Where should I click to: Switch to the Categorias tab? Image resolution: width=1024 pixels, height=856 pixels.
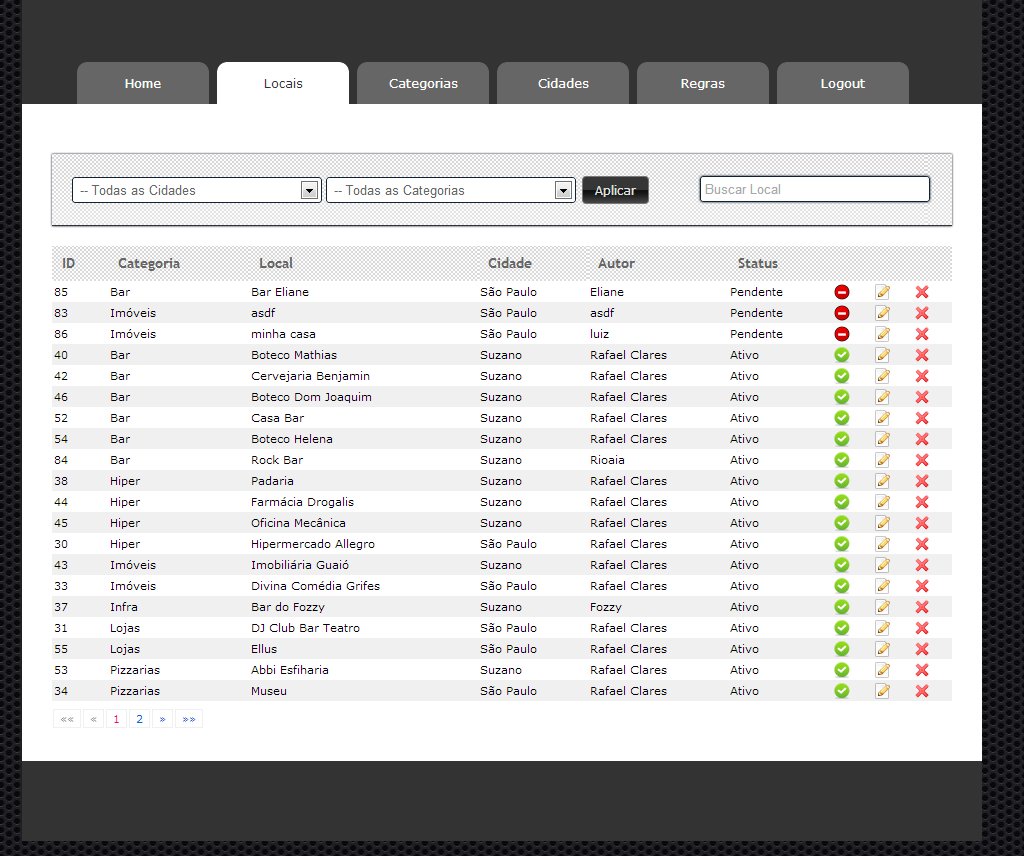423,83
